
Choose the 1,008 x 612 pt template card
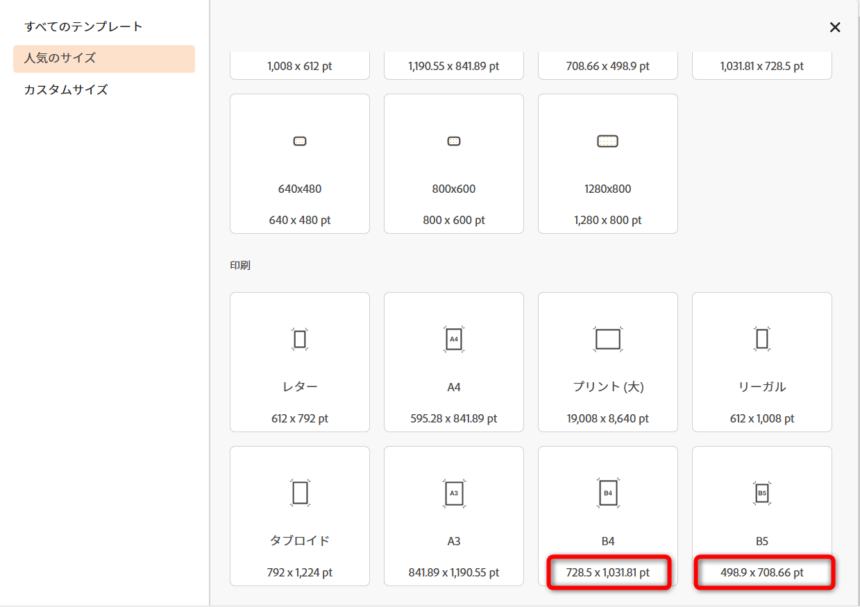(x=299, y=65)
